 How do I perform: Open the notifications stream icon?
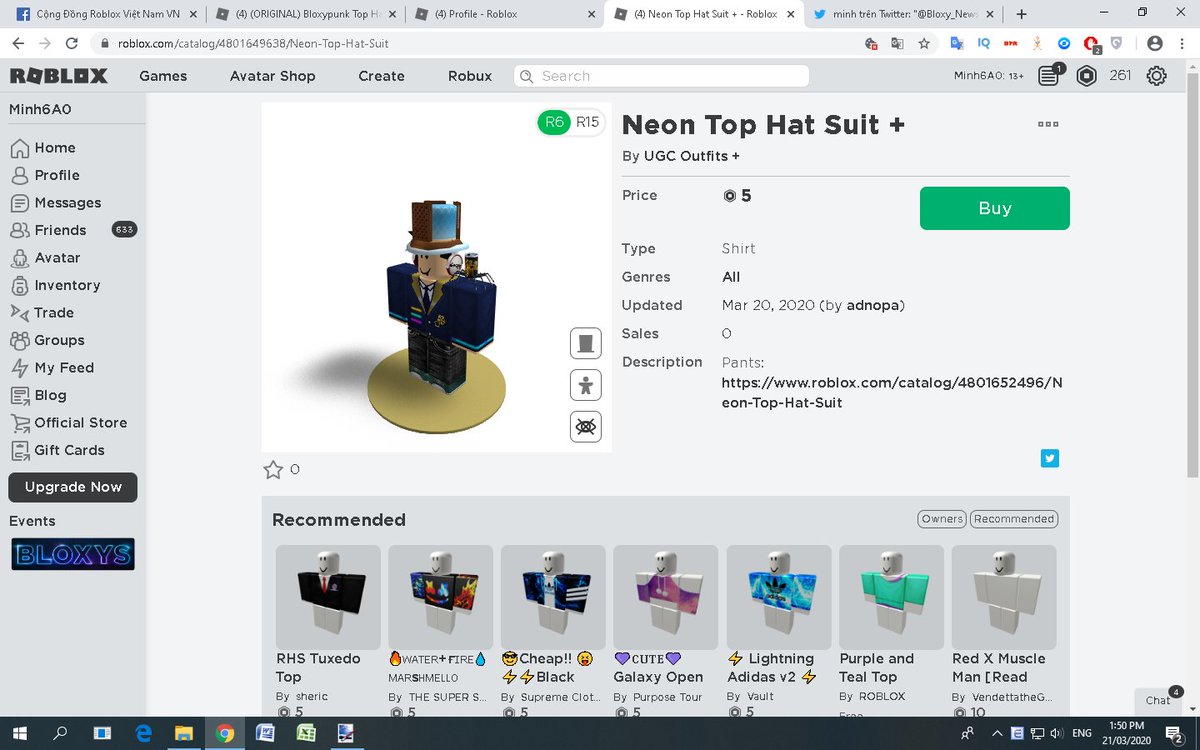pyautogui.click(x=1049, y=76)
